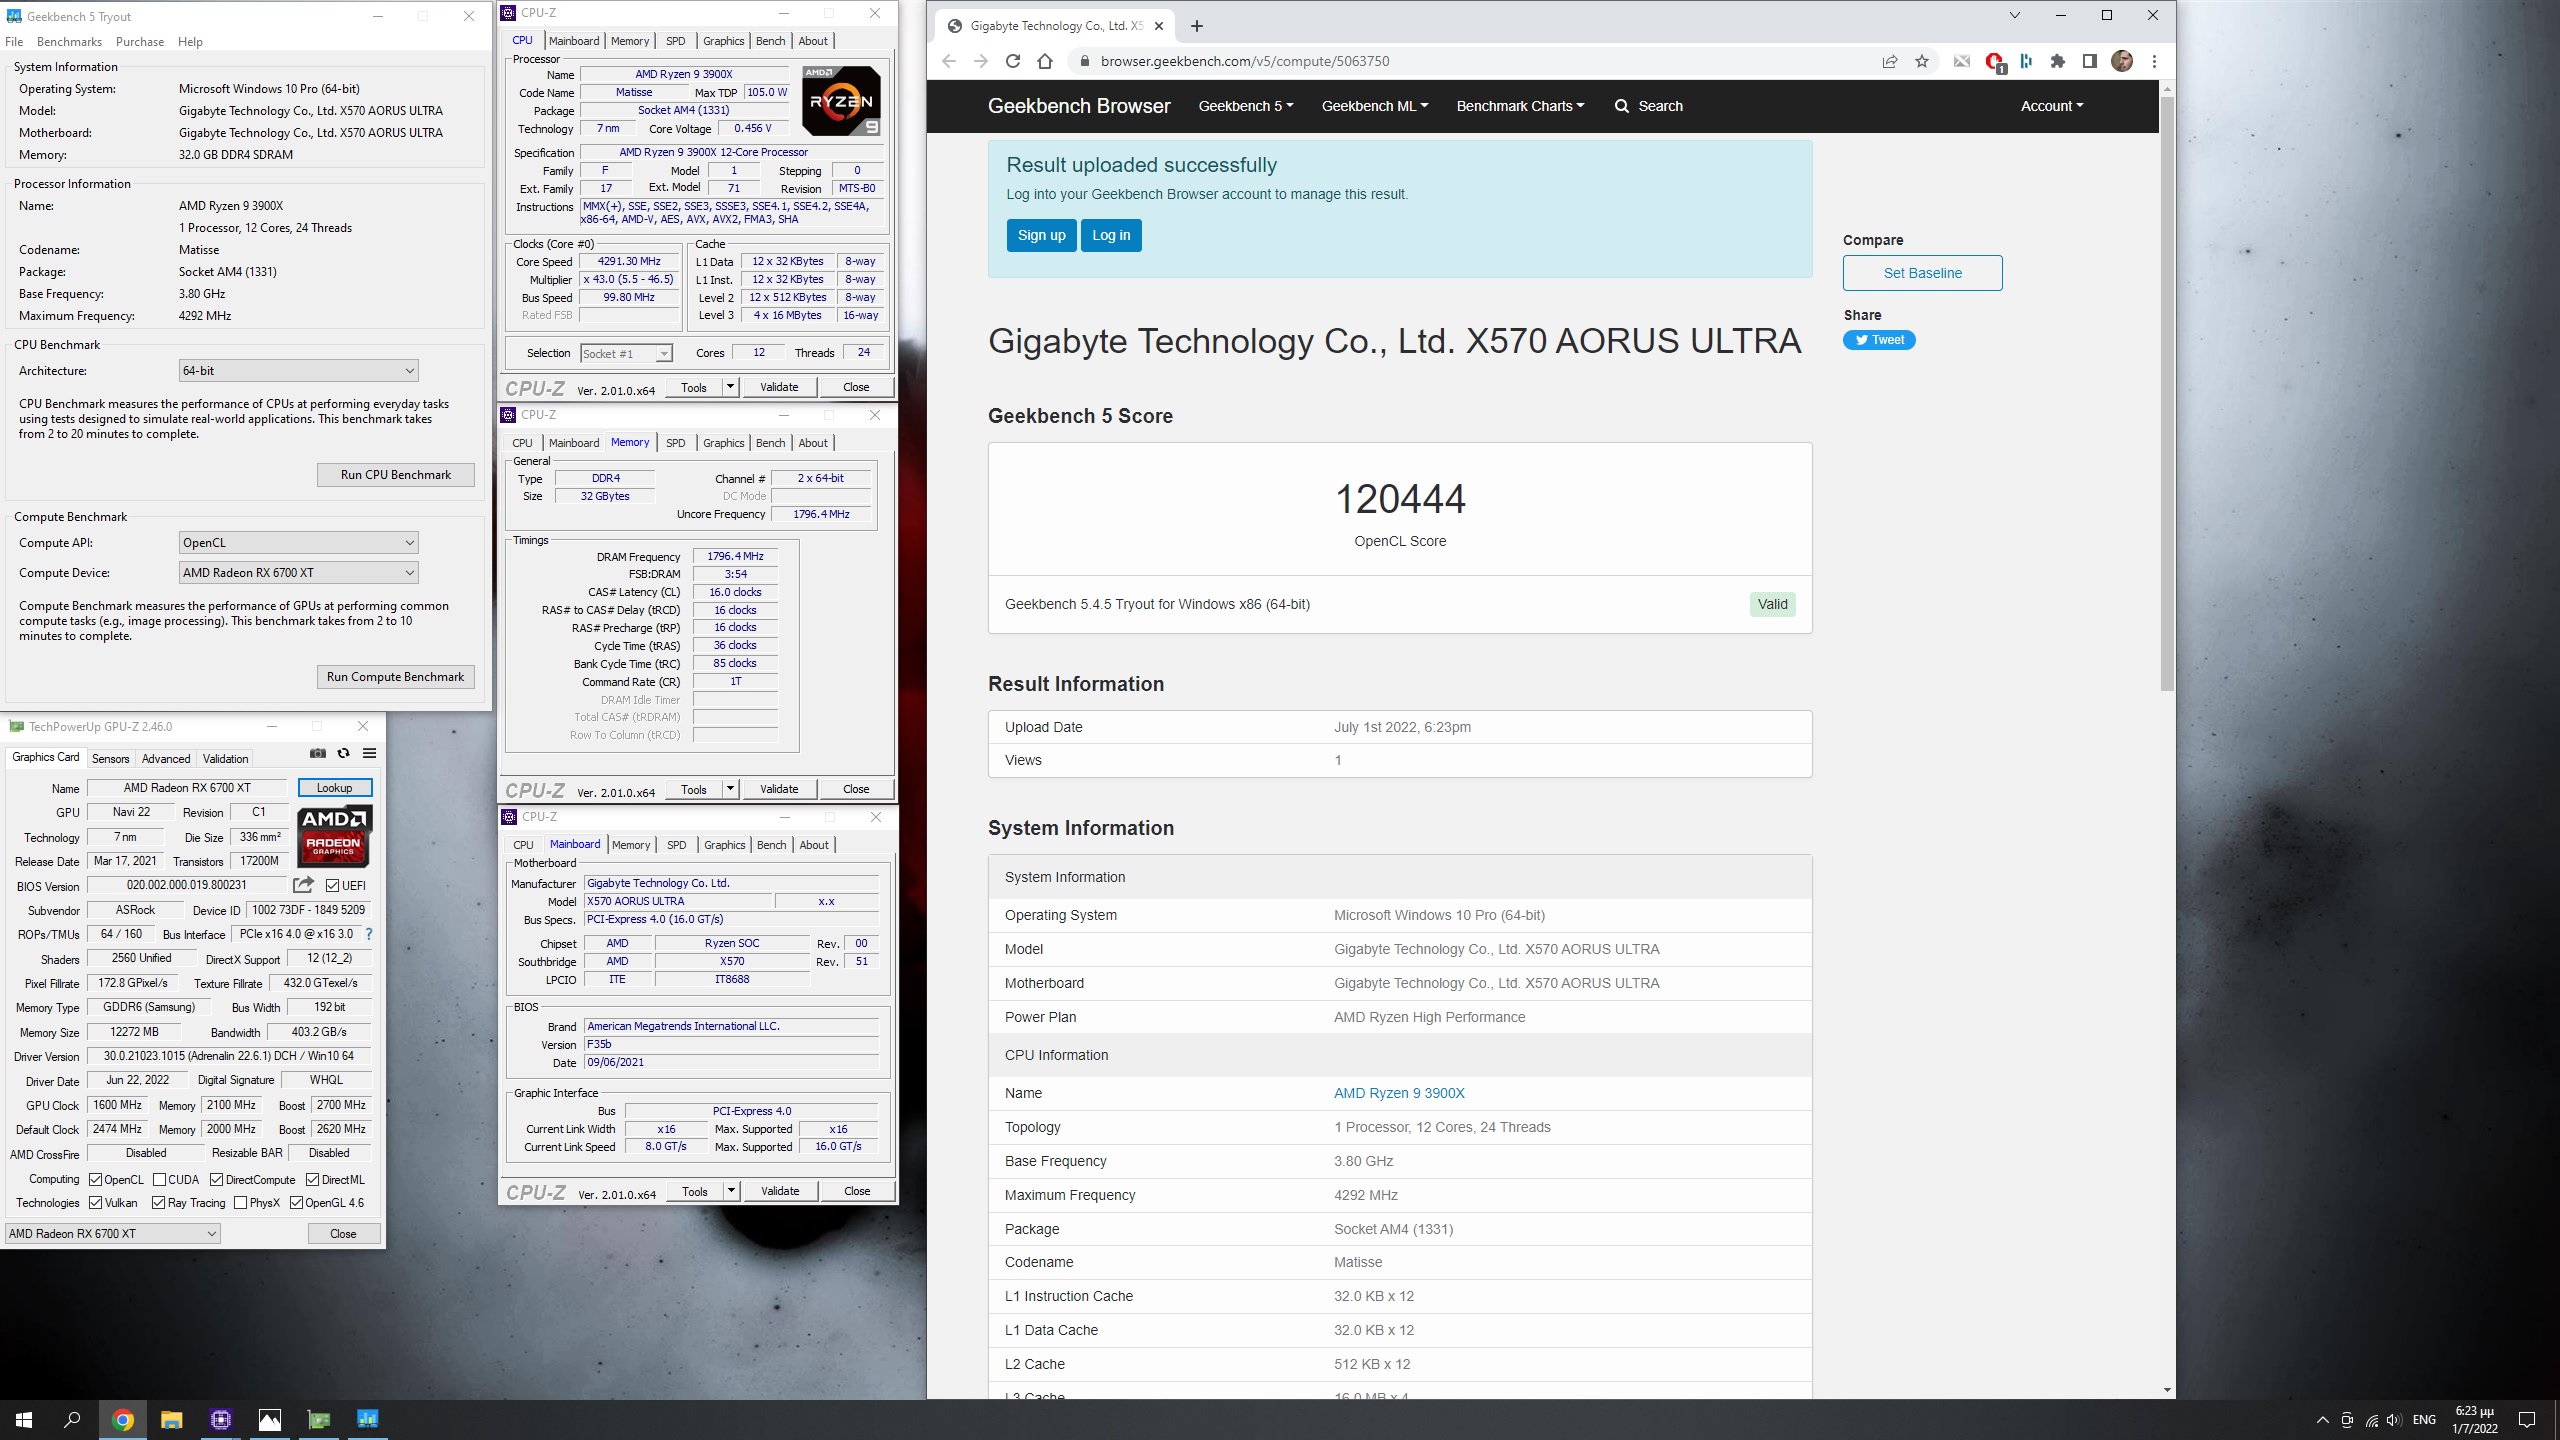Go back in the Chrome browser
This screenshot has width=2560, height=1440.
coord(949,61)
